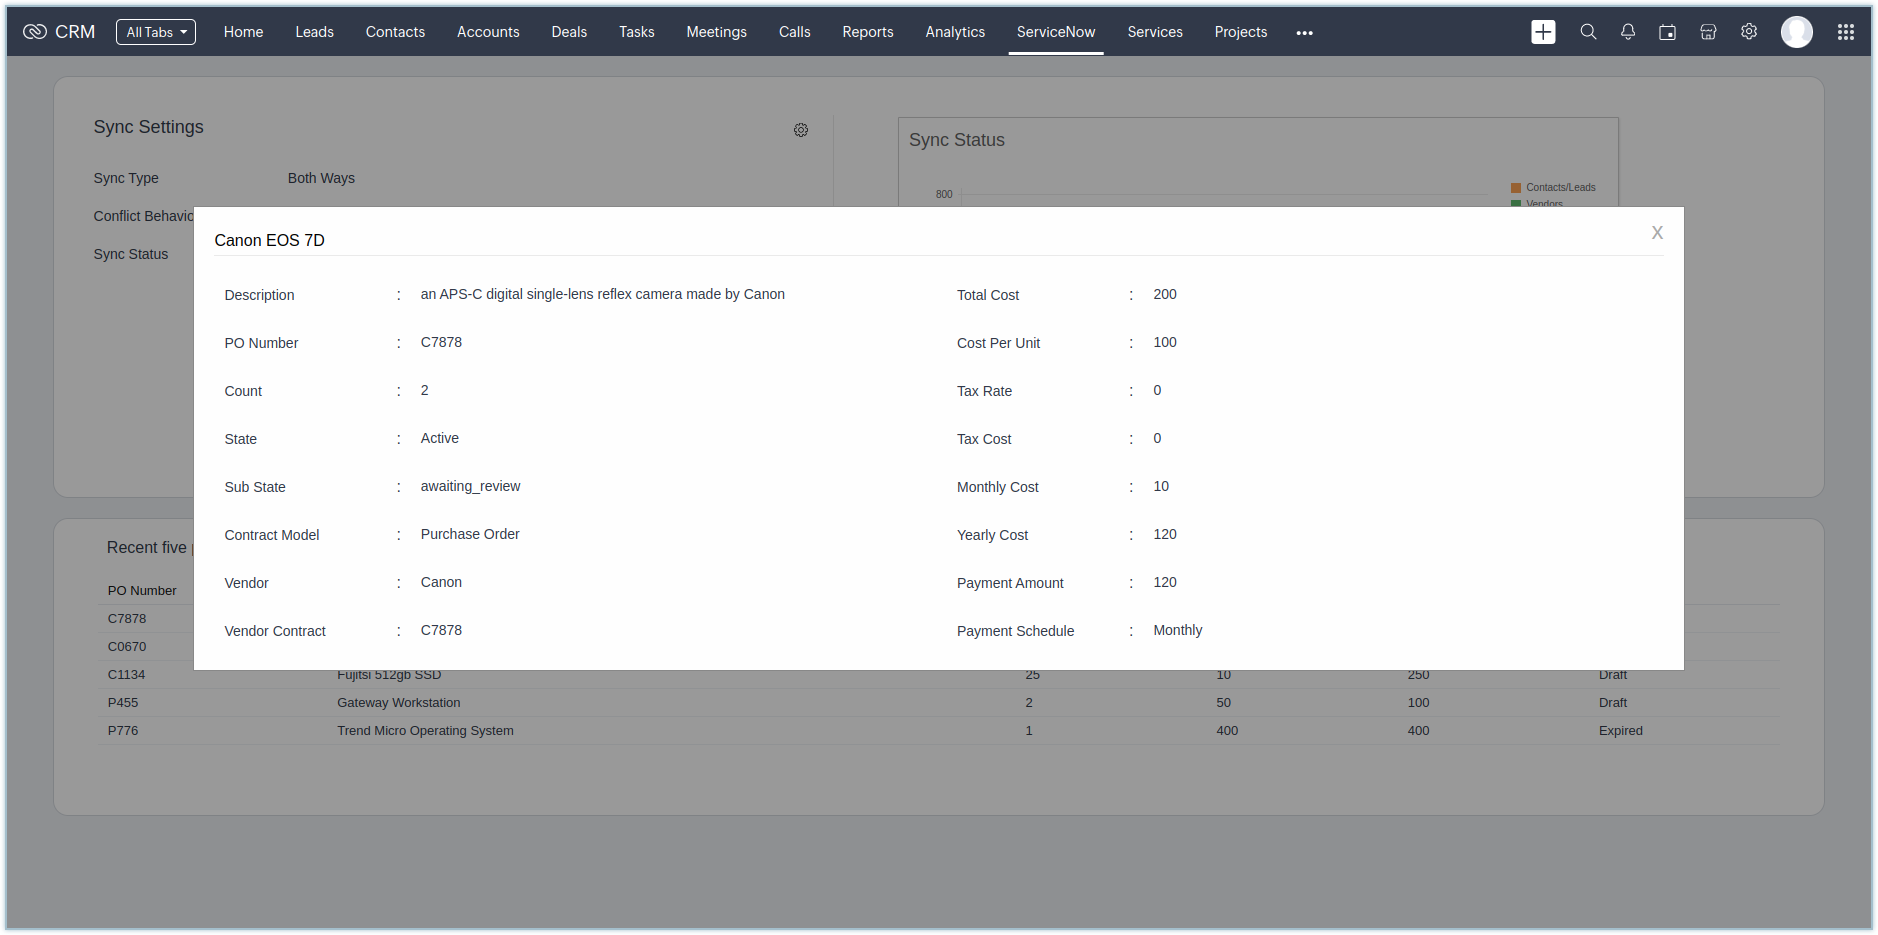
Task: Open the setup gear icon in header
Action: pyautogui.click(x=1749, y=32)
